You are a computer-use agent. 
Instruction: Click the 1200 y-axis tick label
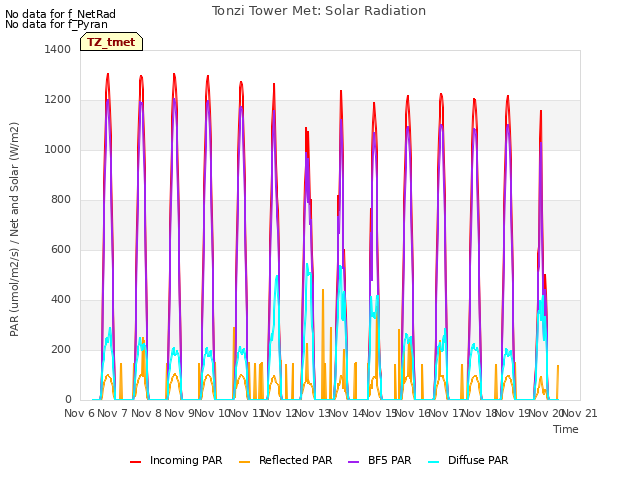(x=58, y=100)
